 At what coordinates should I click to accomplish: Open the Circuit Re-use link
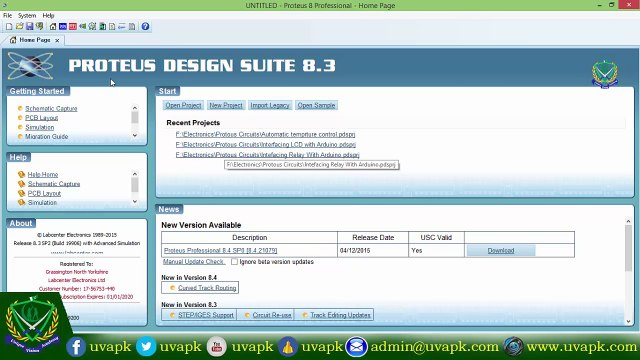[x=272, y=315]
